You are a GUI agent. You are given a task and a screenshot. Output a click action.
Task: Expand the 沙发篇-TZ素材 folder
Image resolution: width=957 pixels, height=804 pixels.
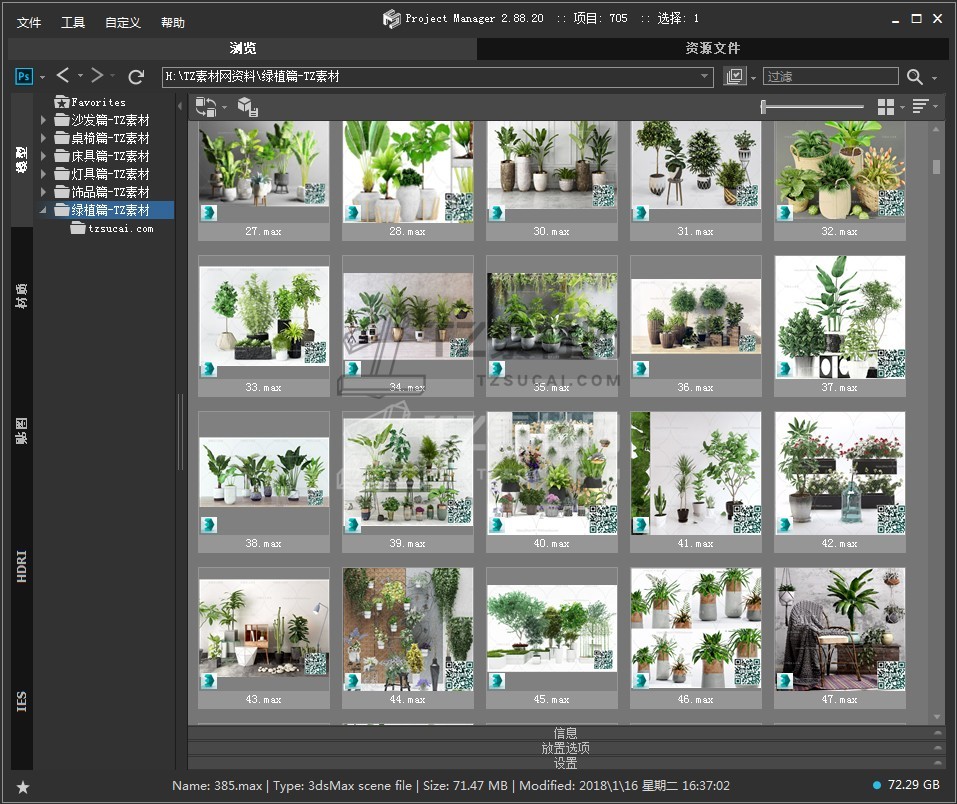pos(43,120)
